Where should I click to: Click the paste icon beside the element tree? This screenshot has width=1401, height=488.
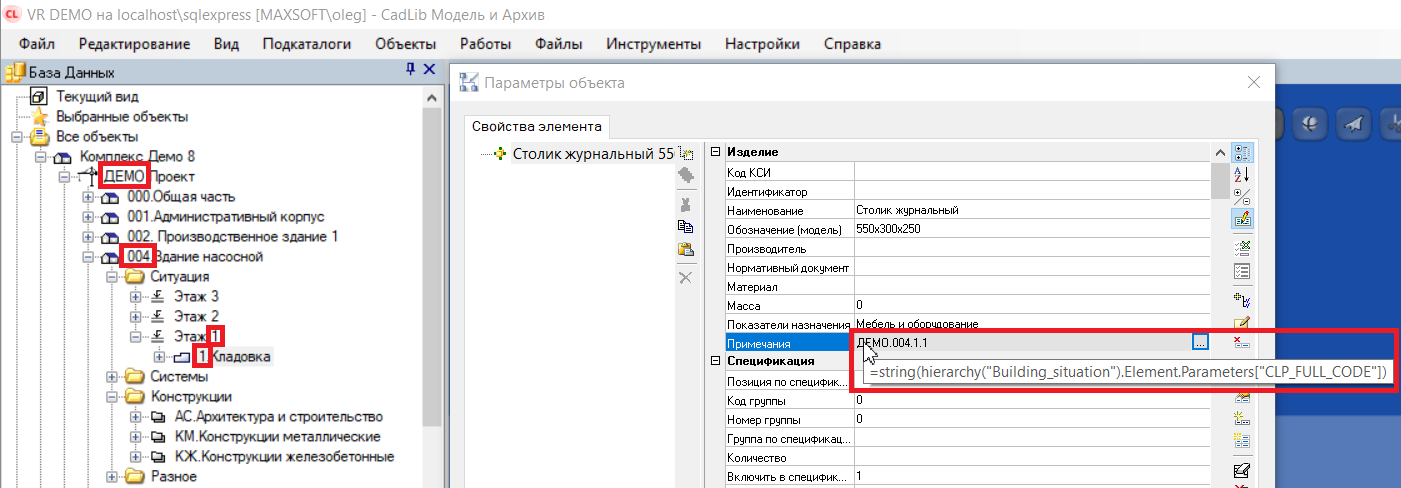[685, 249]
